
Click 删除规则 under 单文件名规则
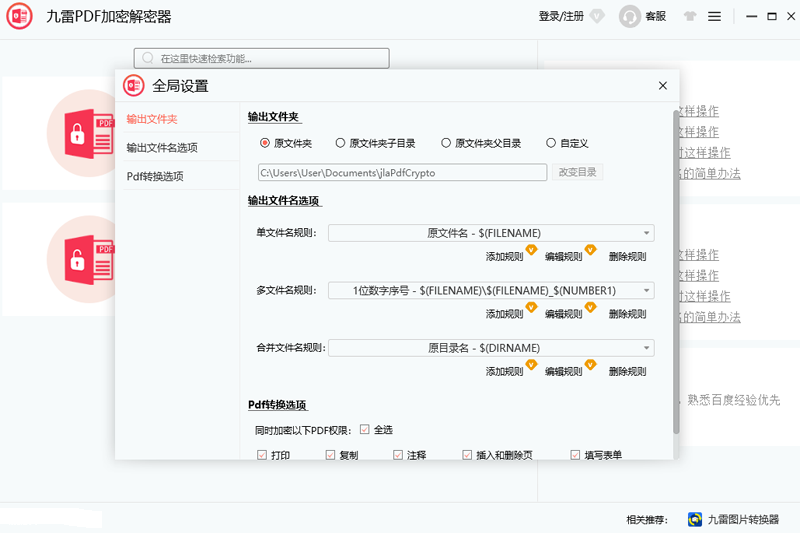(628, 257)
